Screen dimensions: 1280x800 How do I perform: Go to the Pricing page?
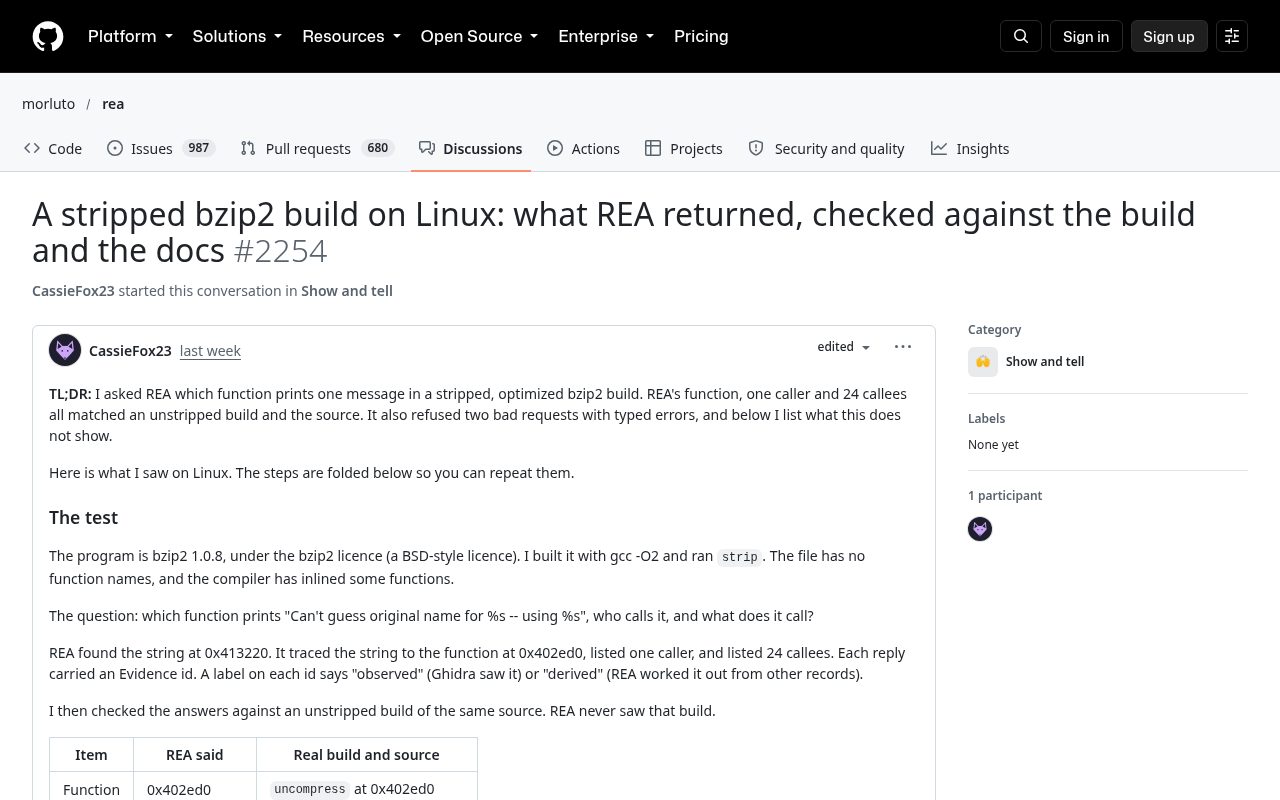click(701, 36)
